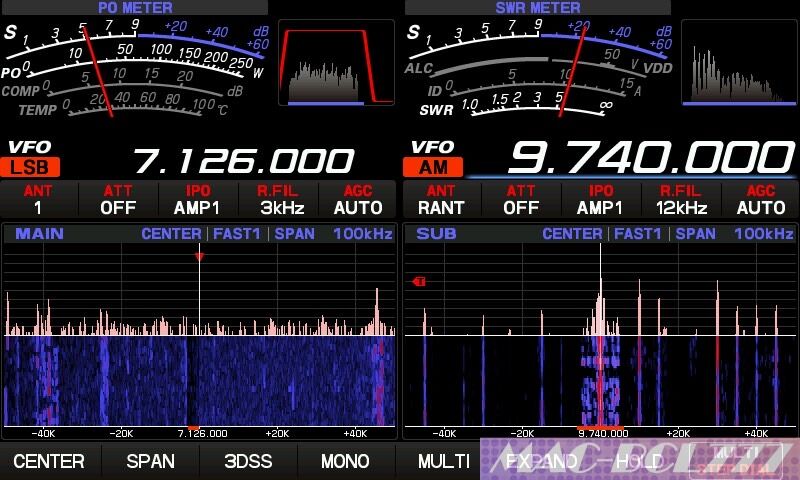
Task: Tap the SUB scope label
Action: 436,234
